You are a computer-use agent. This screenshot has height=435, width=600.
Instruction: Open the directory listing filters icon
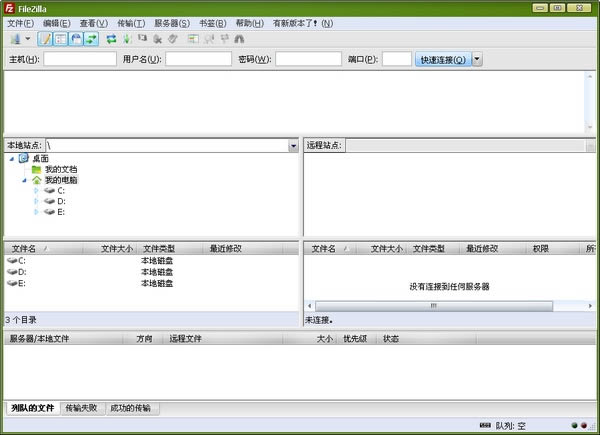tap(193, 39)
